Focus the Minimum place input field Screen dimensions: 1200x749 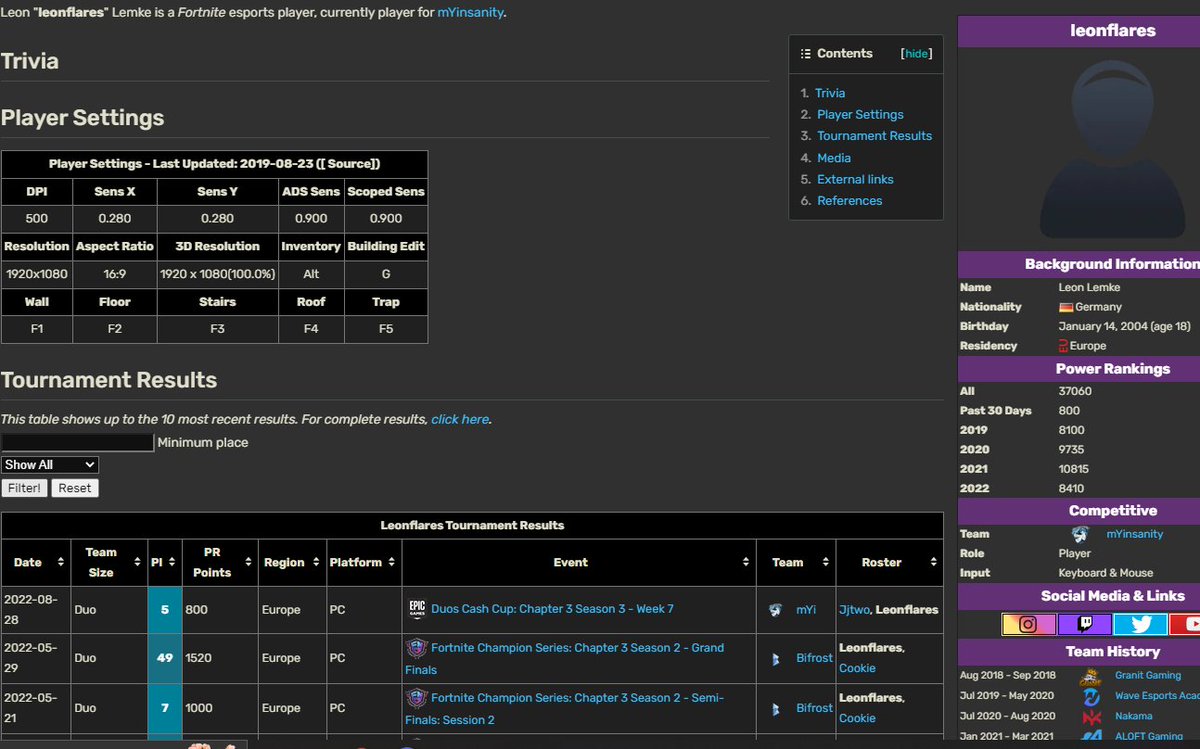pos(78,442)
